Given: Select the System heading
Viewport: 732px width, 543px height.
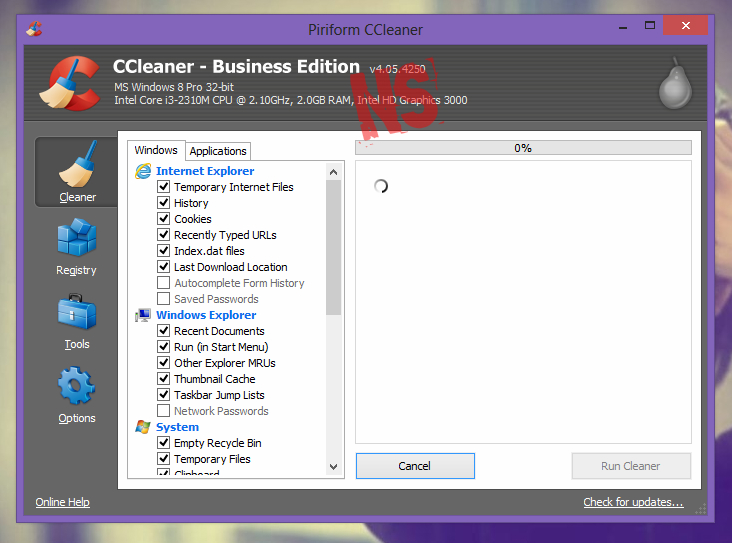Looking at the screenshot, I should coord(177,427).
